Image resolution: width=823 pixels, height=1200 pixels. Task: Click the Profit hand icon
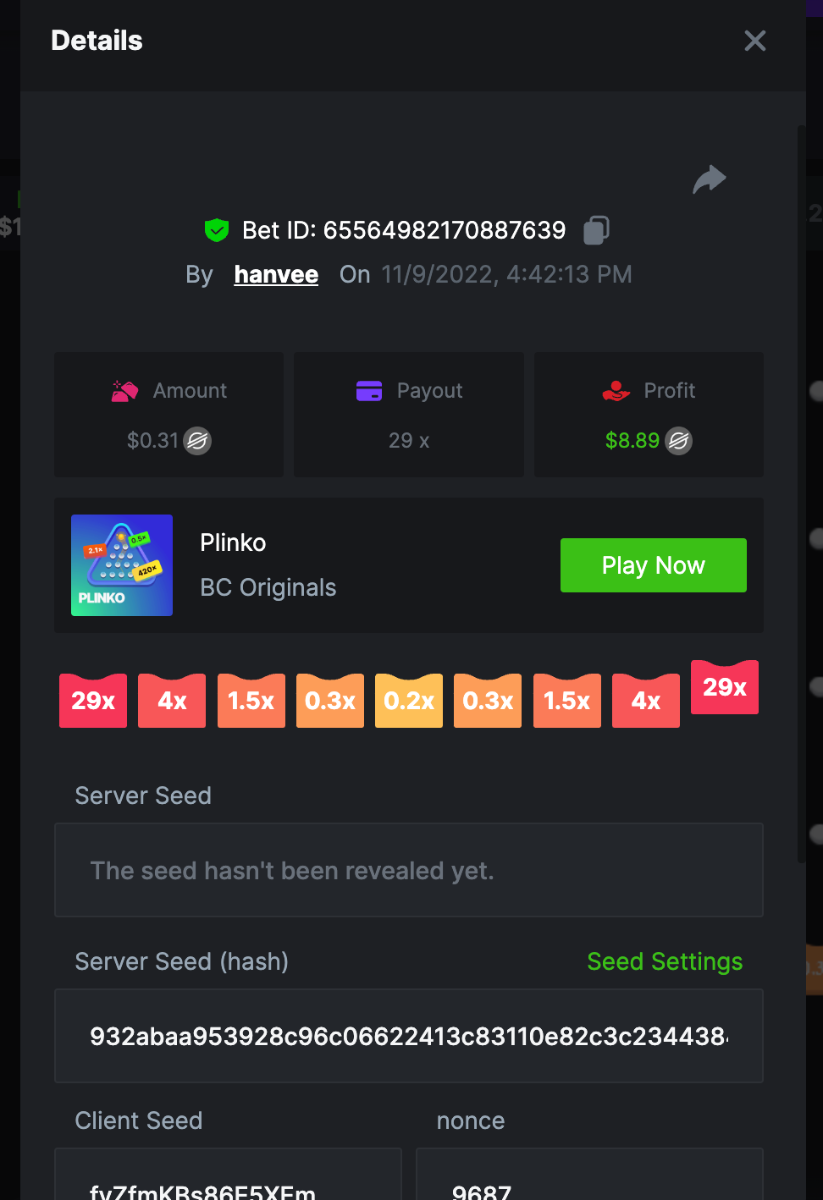tap(617, 391)
